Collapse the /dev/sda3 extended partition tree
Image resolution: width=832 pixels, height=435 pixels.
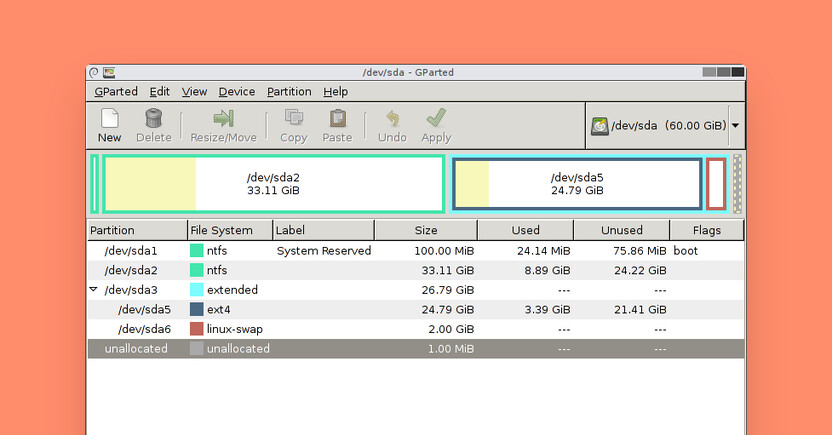pyautogui.click(x=94, y=290)
